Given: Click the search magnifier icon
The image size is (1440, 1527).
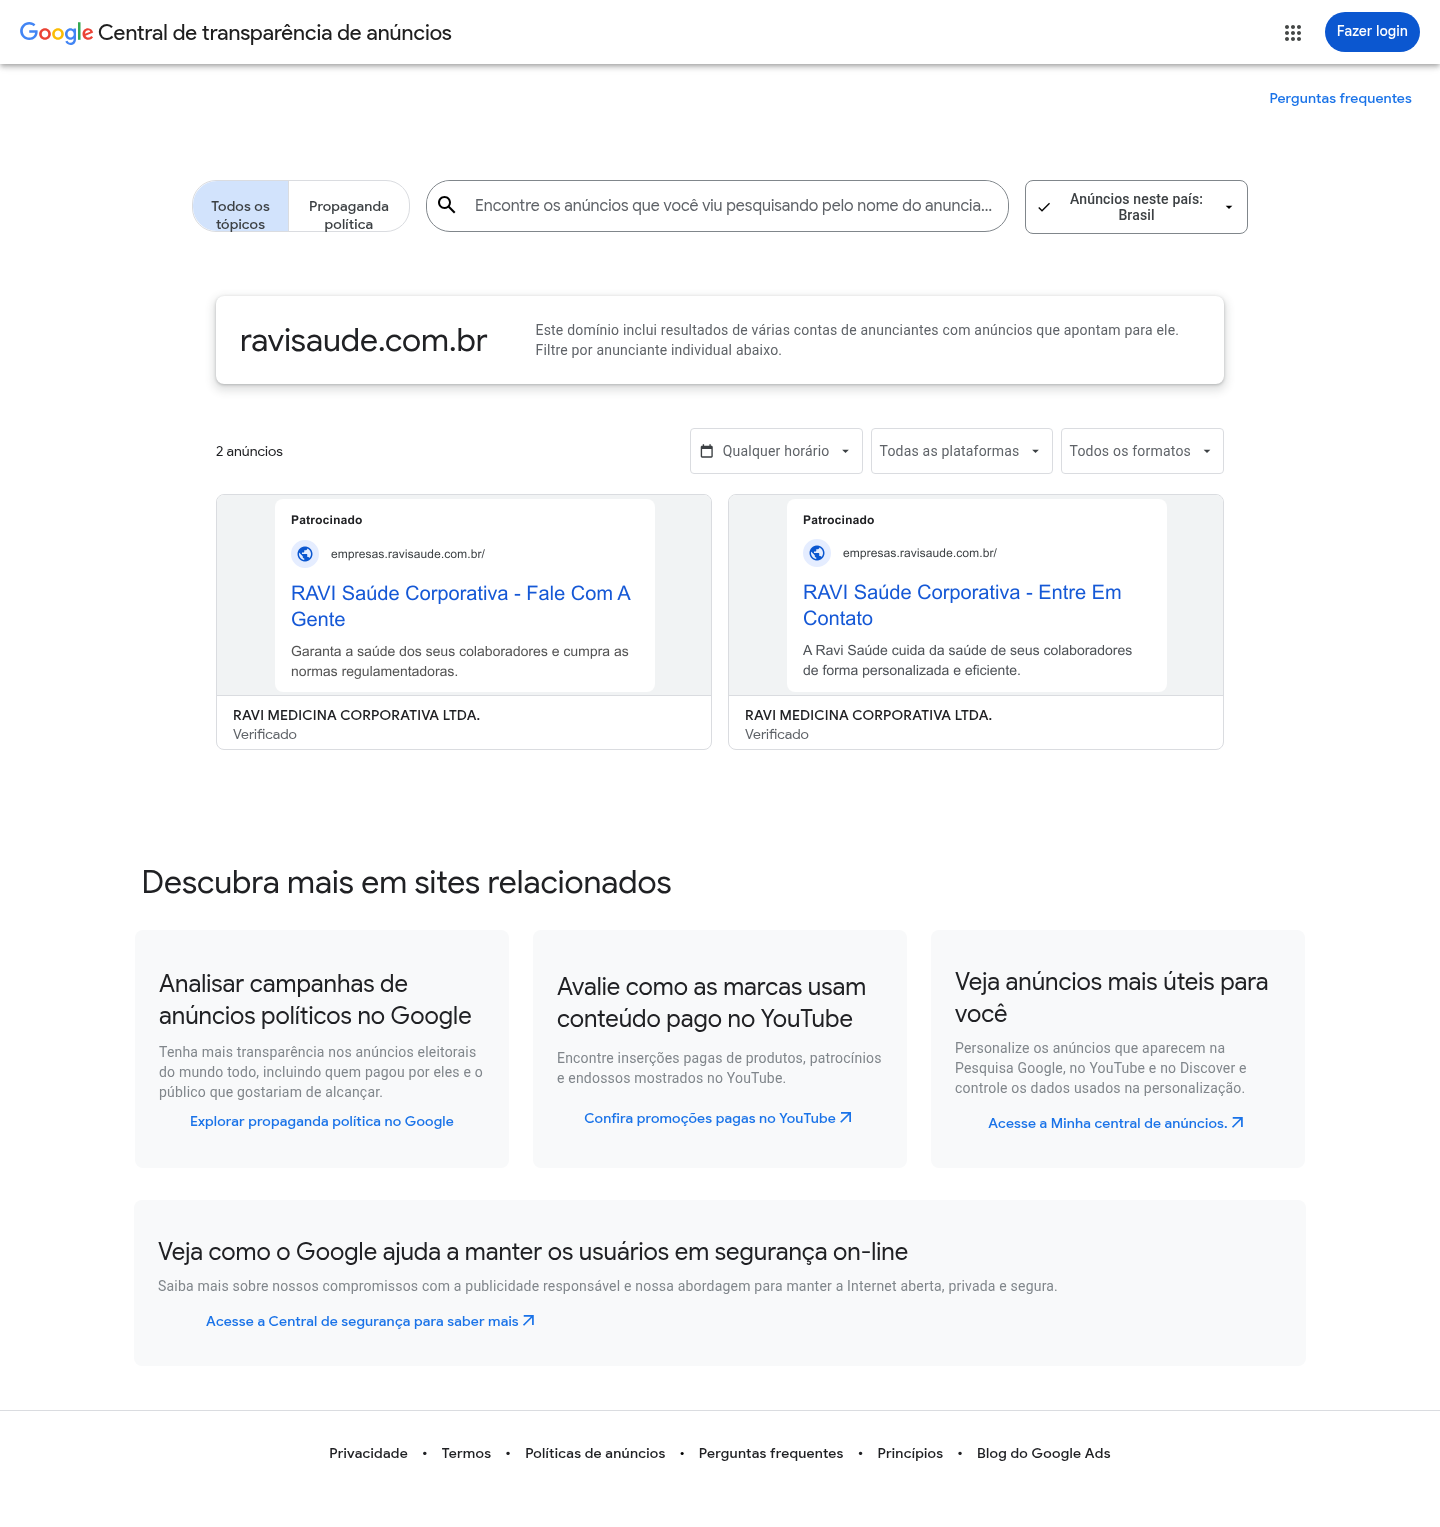Looking at the screenshot, I should [447, 205].
